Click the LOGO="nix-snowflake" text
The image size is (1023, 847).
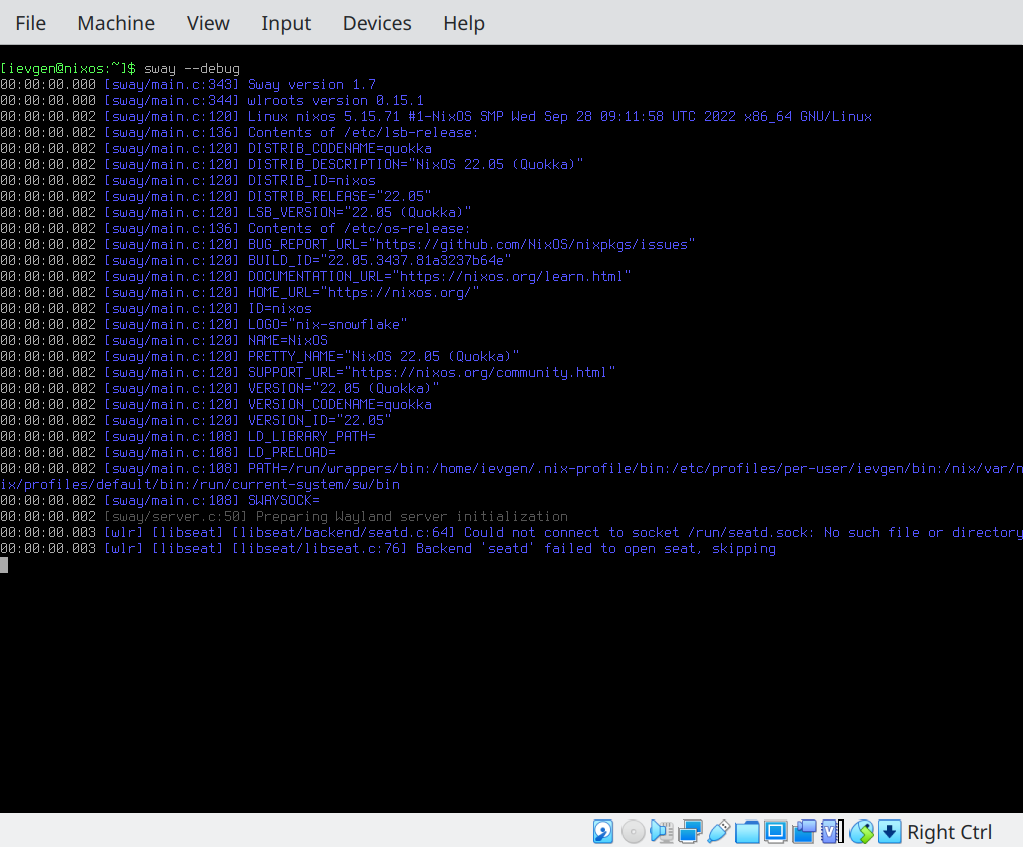pyautogui.click(x=328, y=324)
